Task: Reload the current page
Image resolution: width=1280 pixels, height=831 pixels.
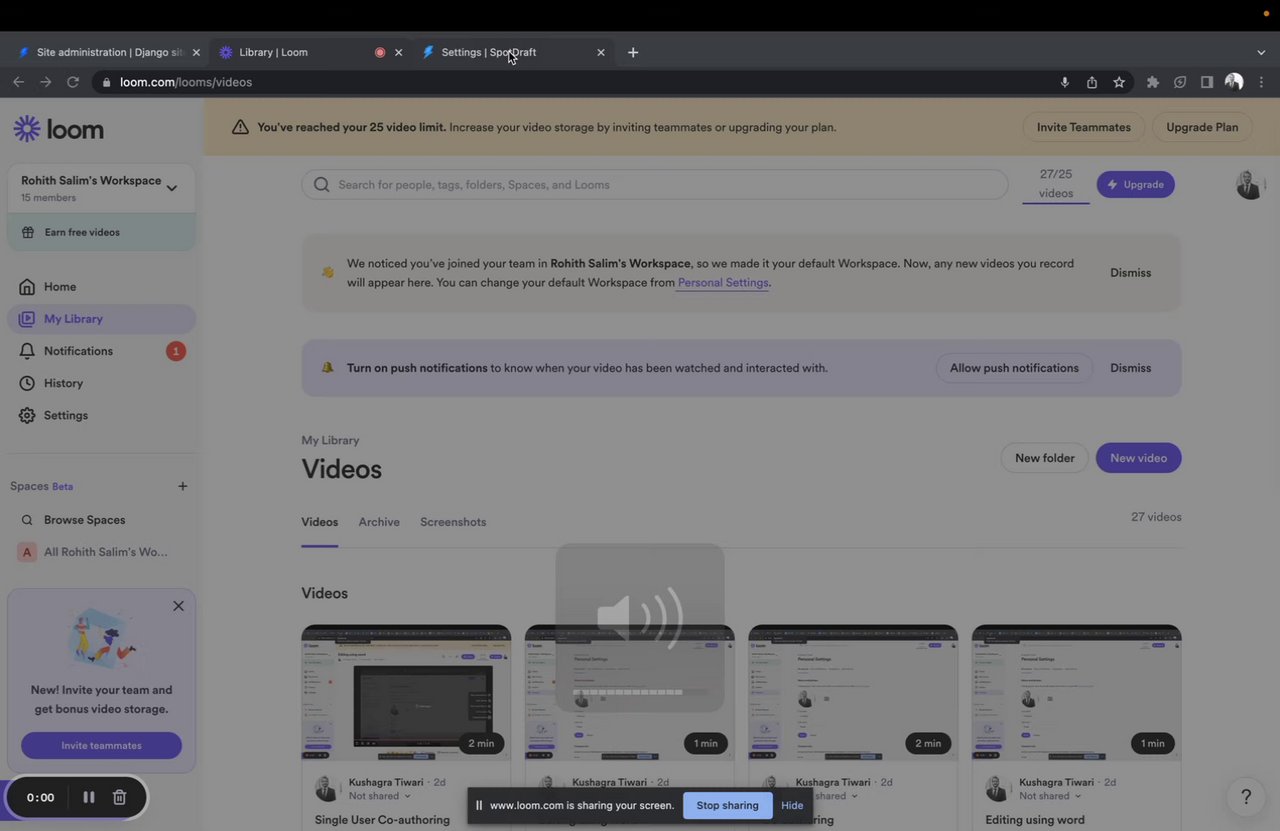Action: pyautogui.click(x=73, y=82)
